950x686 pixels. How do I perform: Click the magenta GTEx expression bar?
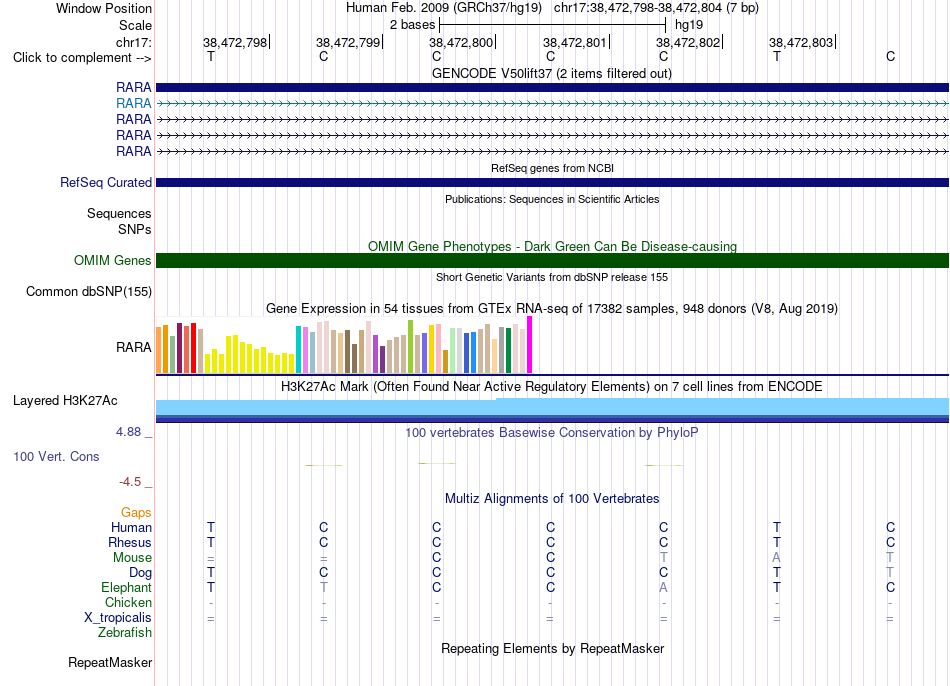point(530,344)
